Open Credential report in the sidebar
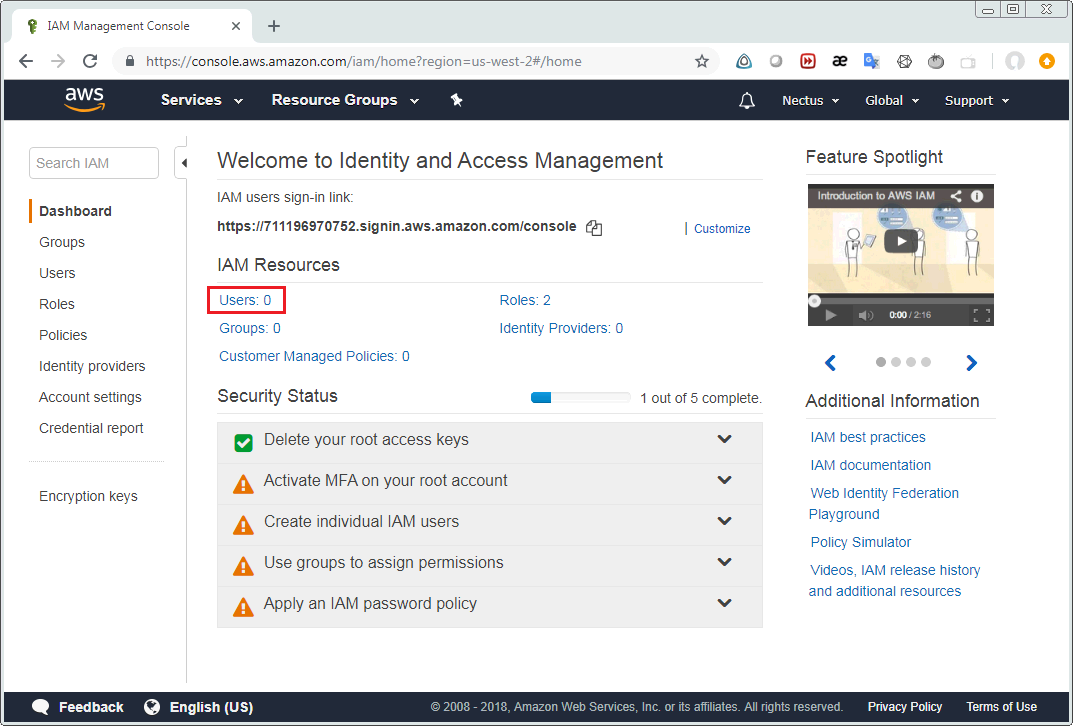This screenshot has height=726, width=1073. pyautogui.click(x=91, y=428)
